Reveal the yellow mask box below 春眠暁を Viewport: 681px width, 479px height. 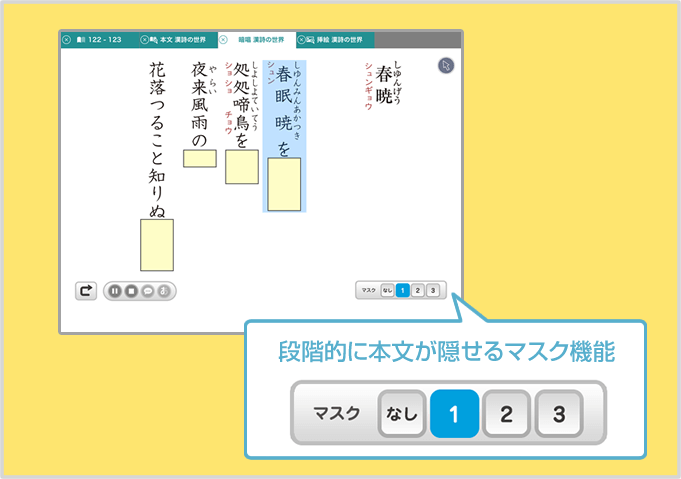tap(284, 184)
